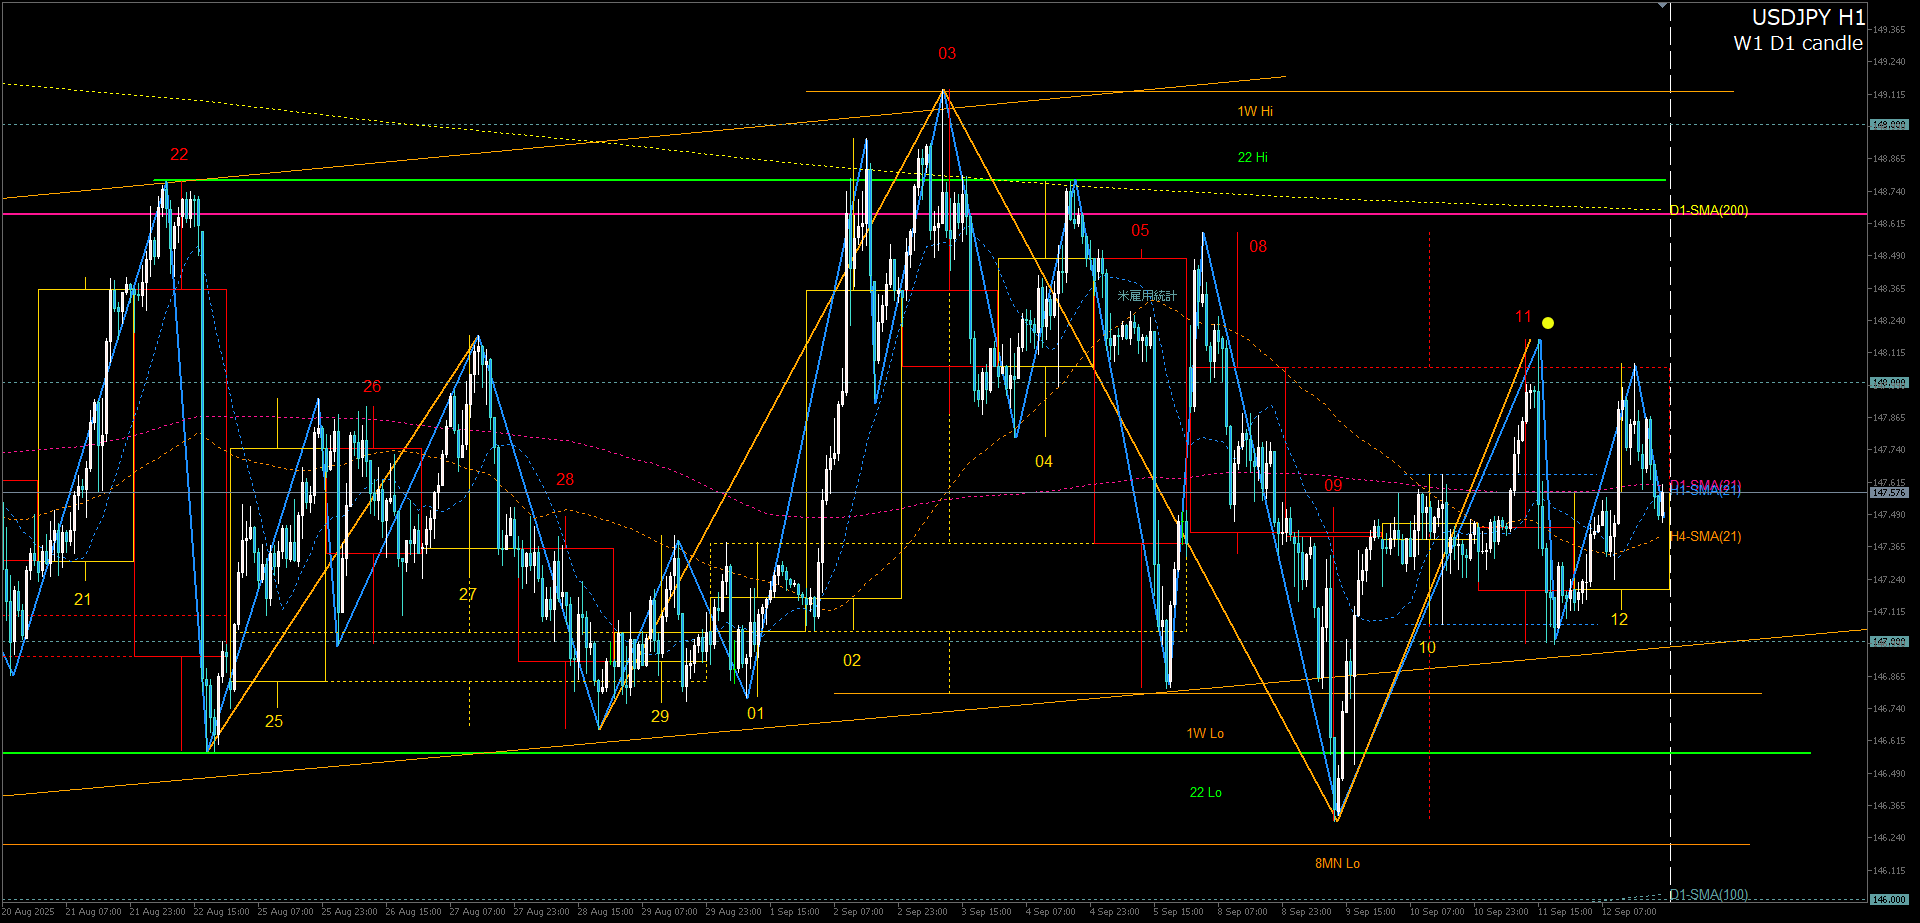
Task: Click the red day label '08'
Action: tap(1258, 246)
